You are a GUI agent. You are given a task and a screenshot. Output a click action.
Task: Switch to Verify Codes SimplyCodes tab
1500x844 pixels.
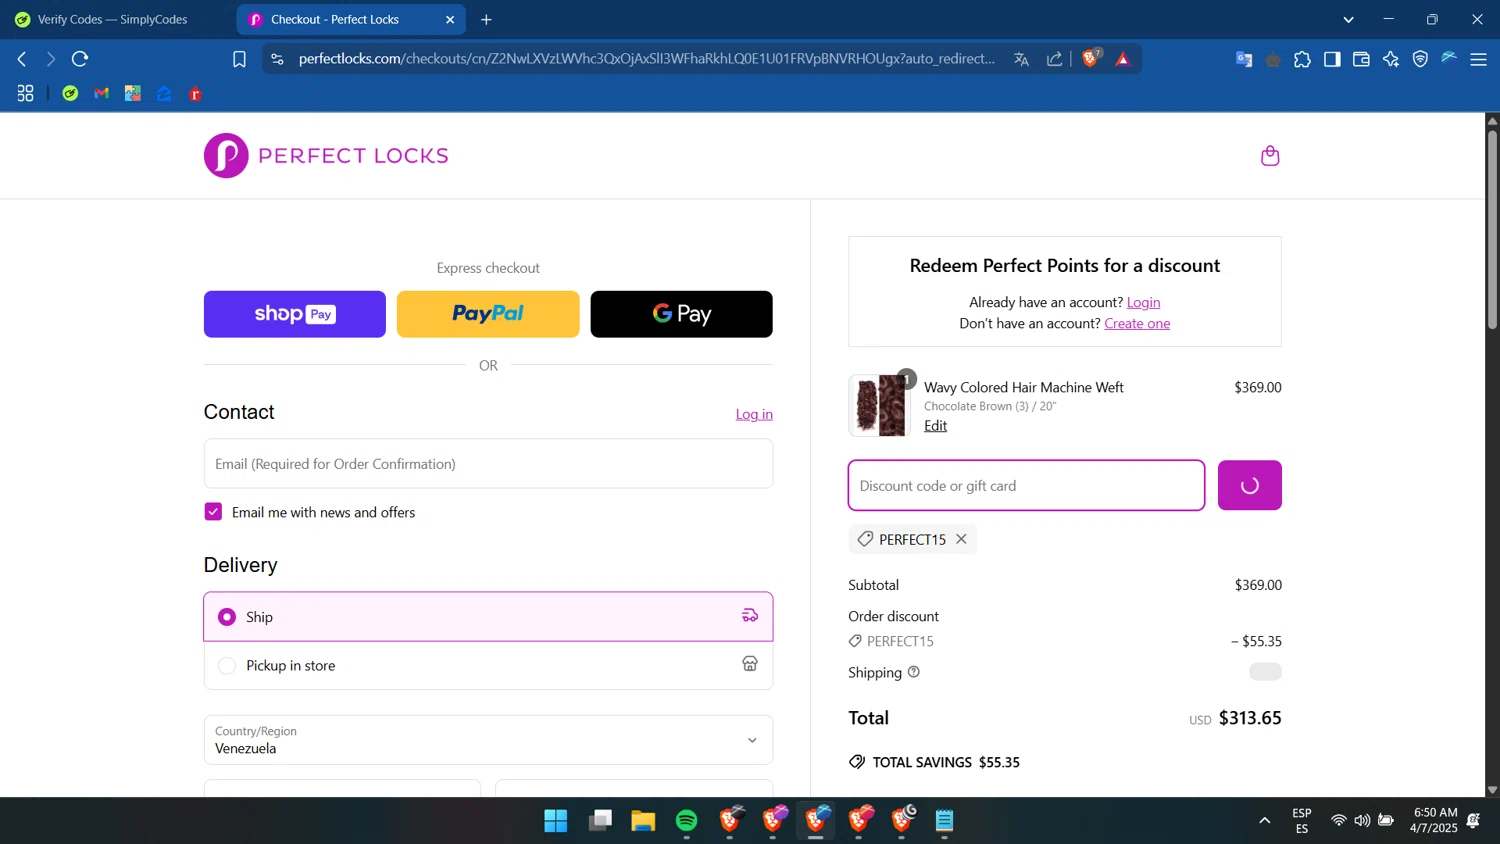112,19
